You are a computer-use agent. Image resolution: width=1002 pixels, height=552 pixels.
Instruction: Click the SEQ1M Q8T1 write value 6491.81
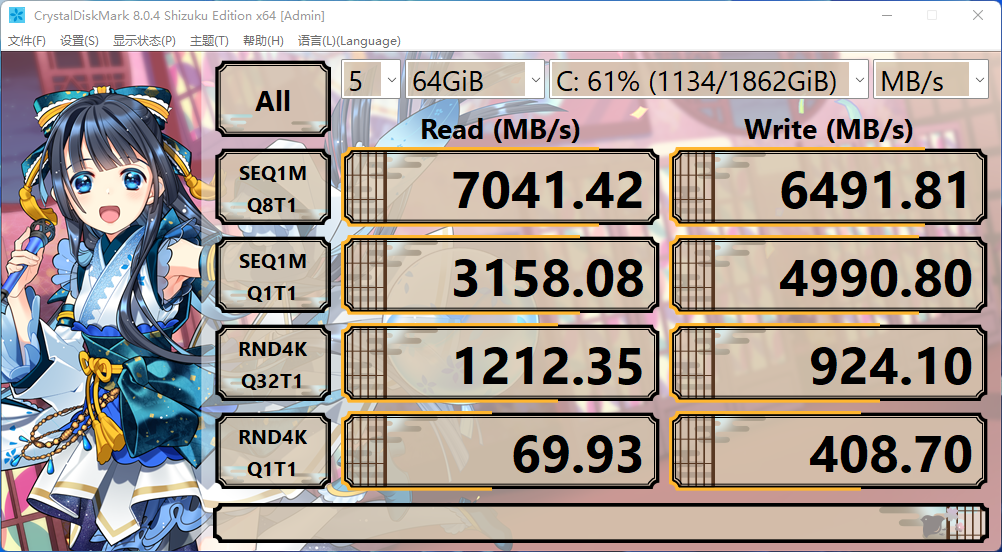[x=828, y=188]
